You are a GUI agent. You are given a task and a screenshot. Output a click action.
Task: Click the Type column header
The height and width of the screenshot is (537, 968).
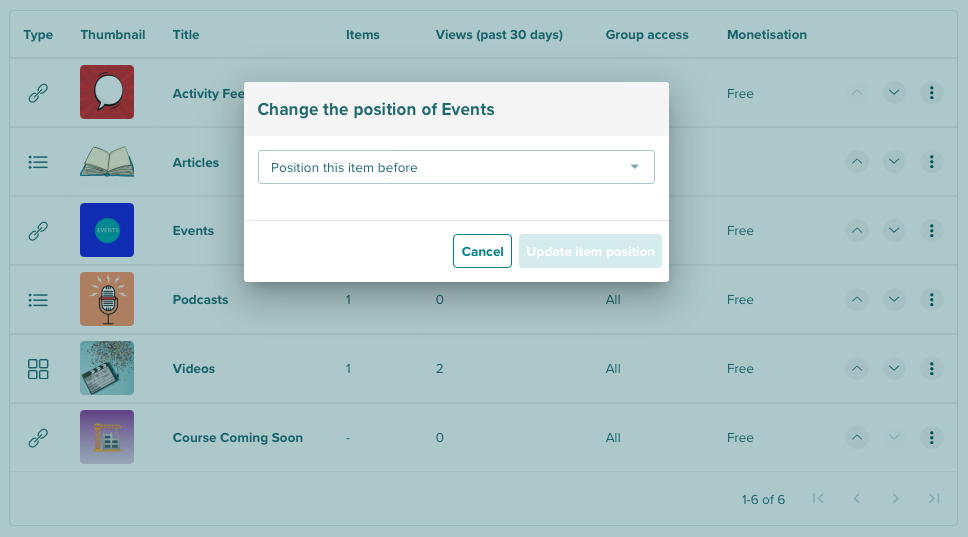(x=38, y=35)
